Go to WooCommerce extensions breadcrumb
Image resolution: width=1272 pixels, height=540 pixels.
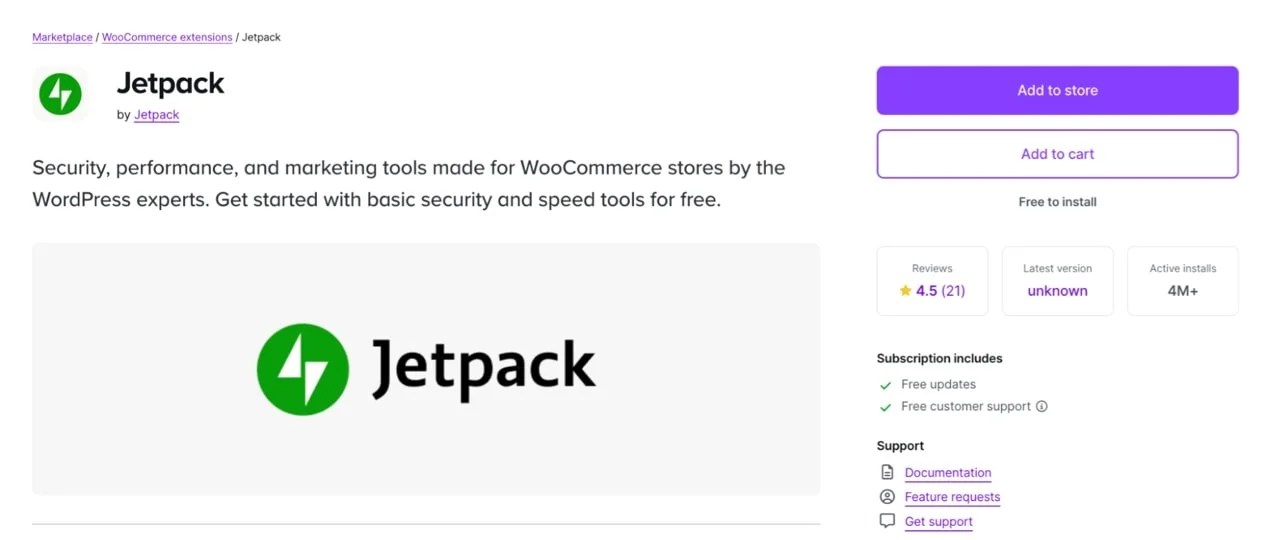[x=167, y=37]
